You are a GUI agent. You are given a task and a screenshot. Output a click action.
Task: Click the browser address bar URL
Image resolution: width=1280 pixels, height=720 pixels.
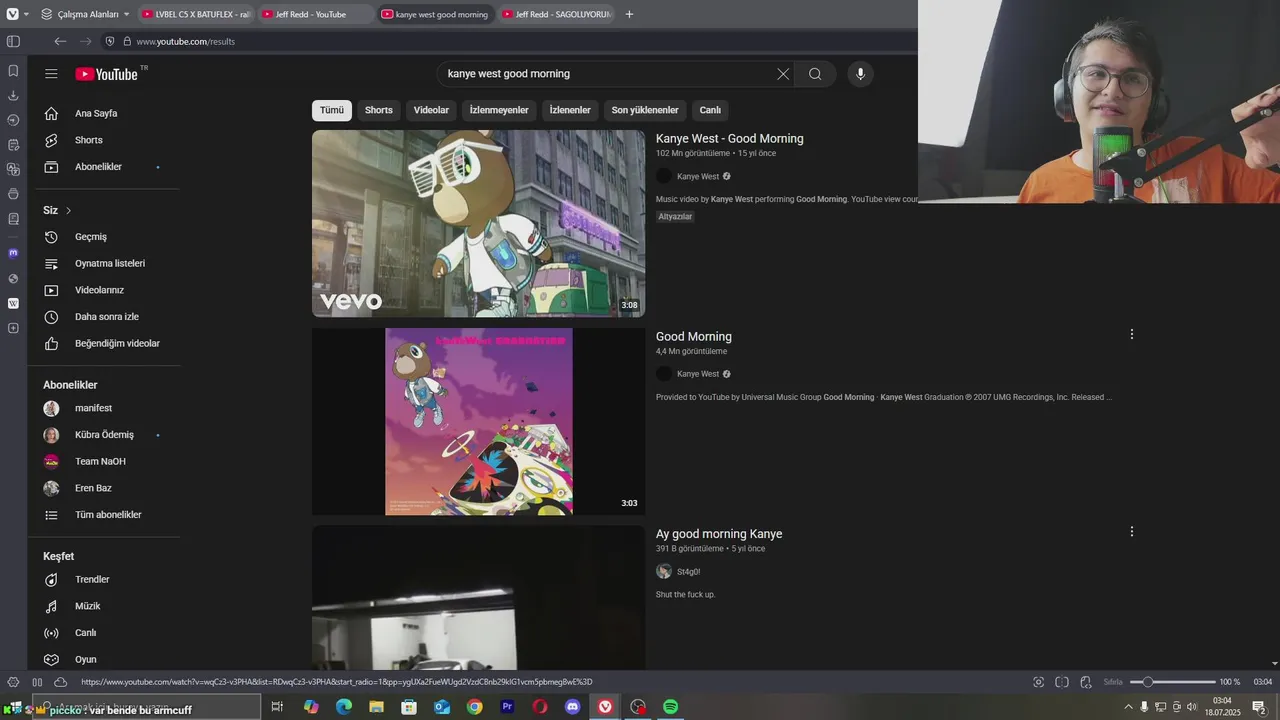pyautogui.click(x=185, y=41)
